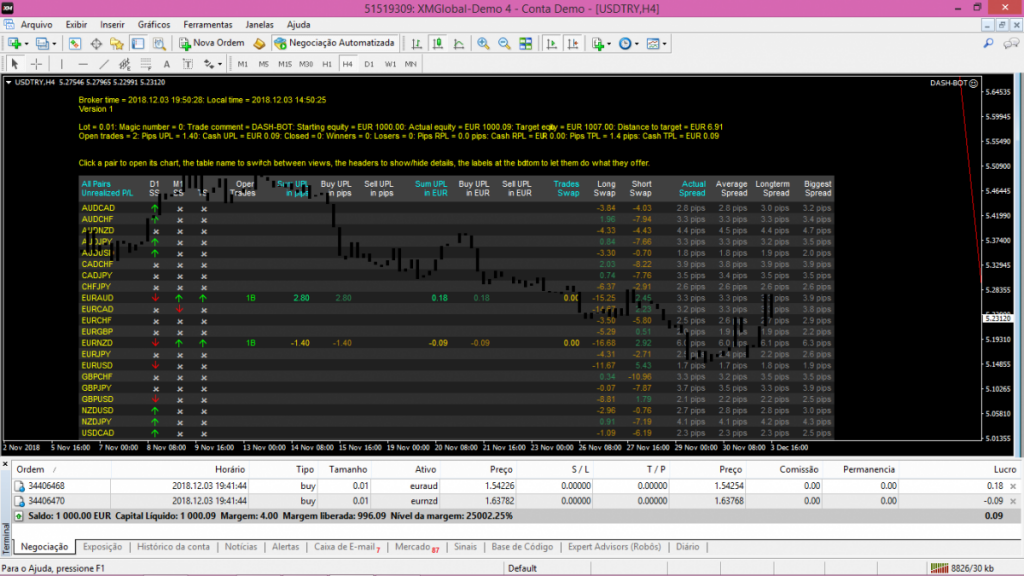The width and height of the screenshot is (1024, 576).
Task: Open the chat bubbles icon at top right
Action: pyautogui.click(x=1011, y=43)
